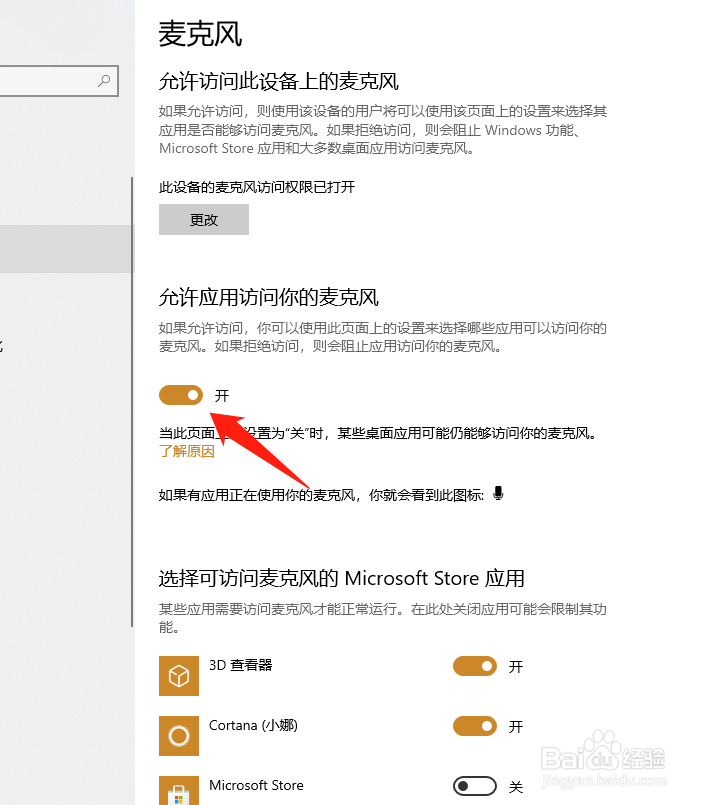Enable microphone toggle for Microsoft Store
The height and width of the screenshot is (805, 706).
[x=475, y=786]
